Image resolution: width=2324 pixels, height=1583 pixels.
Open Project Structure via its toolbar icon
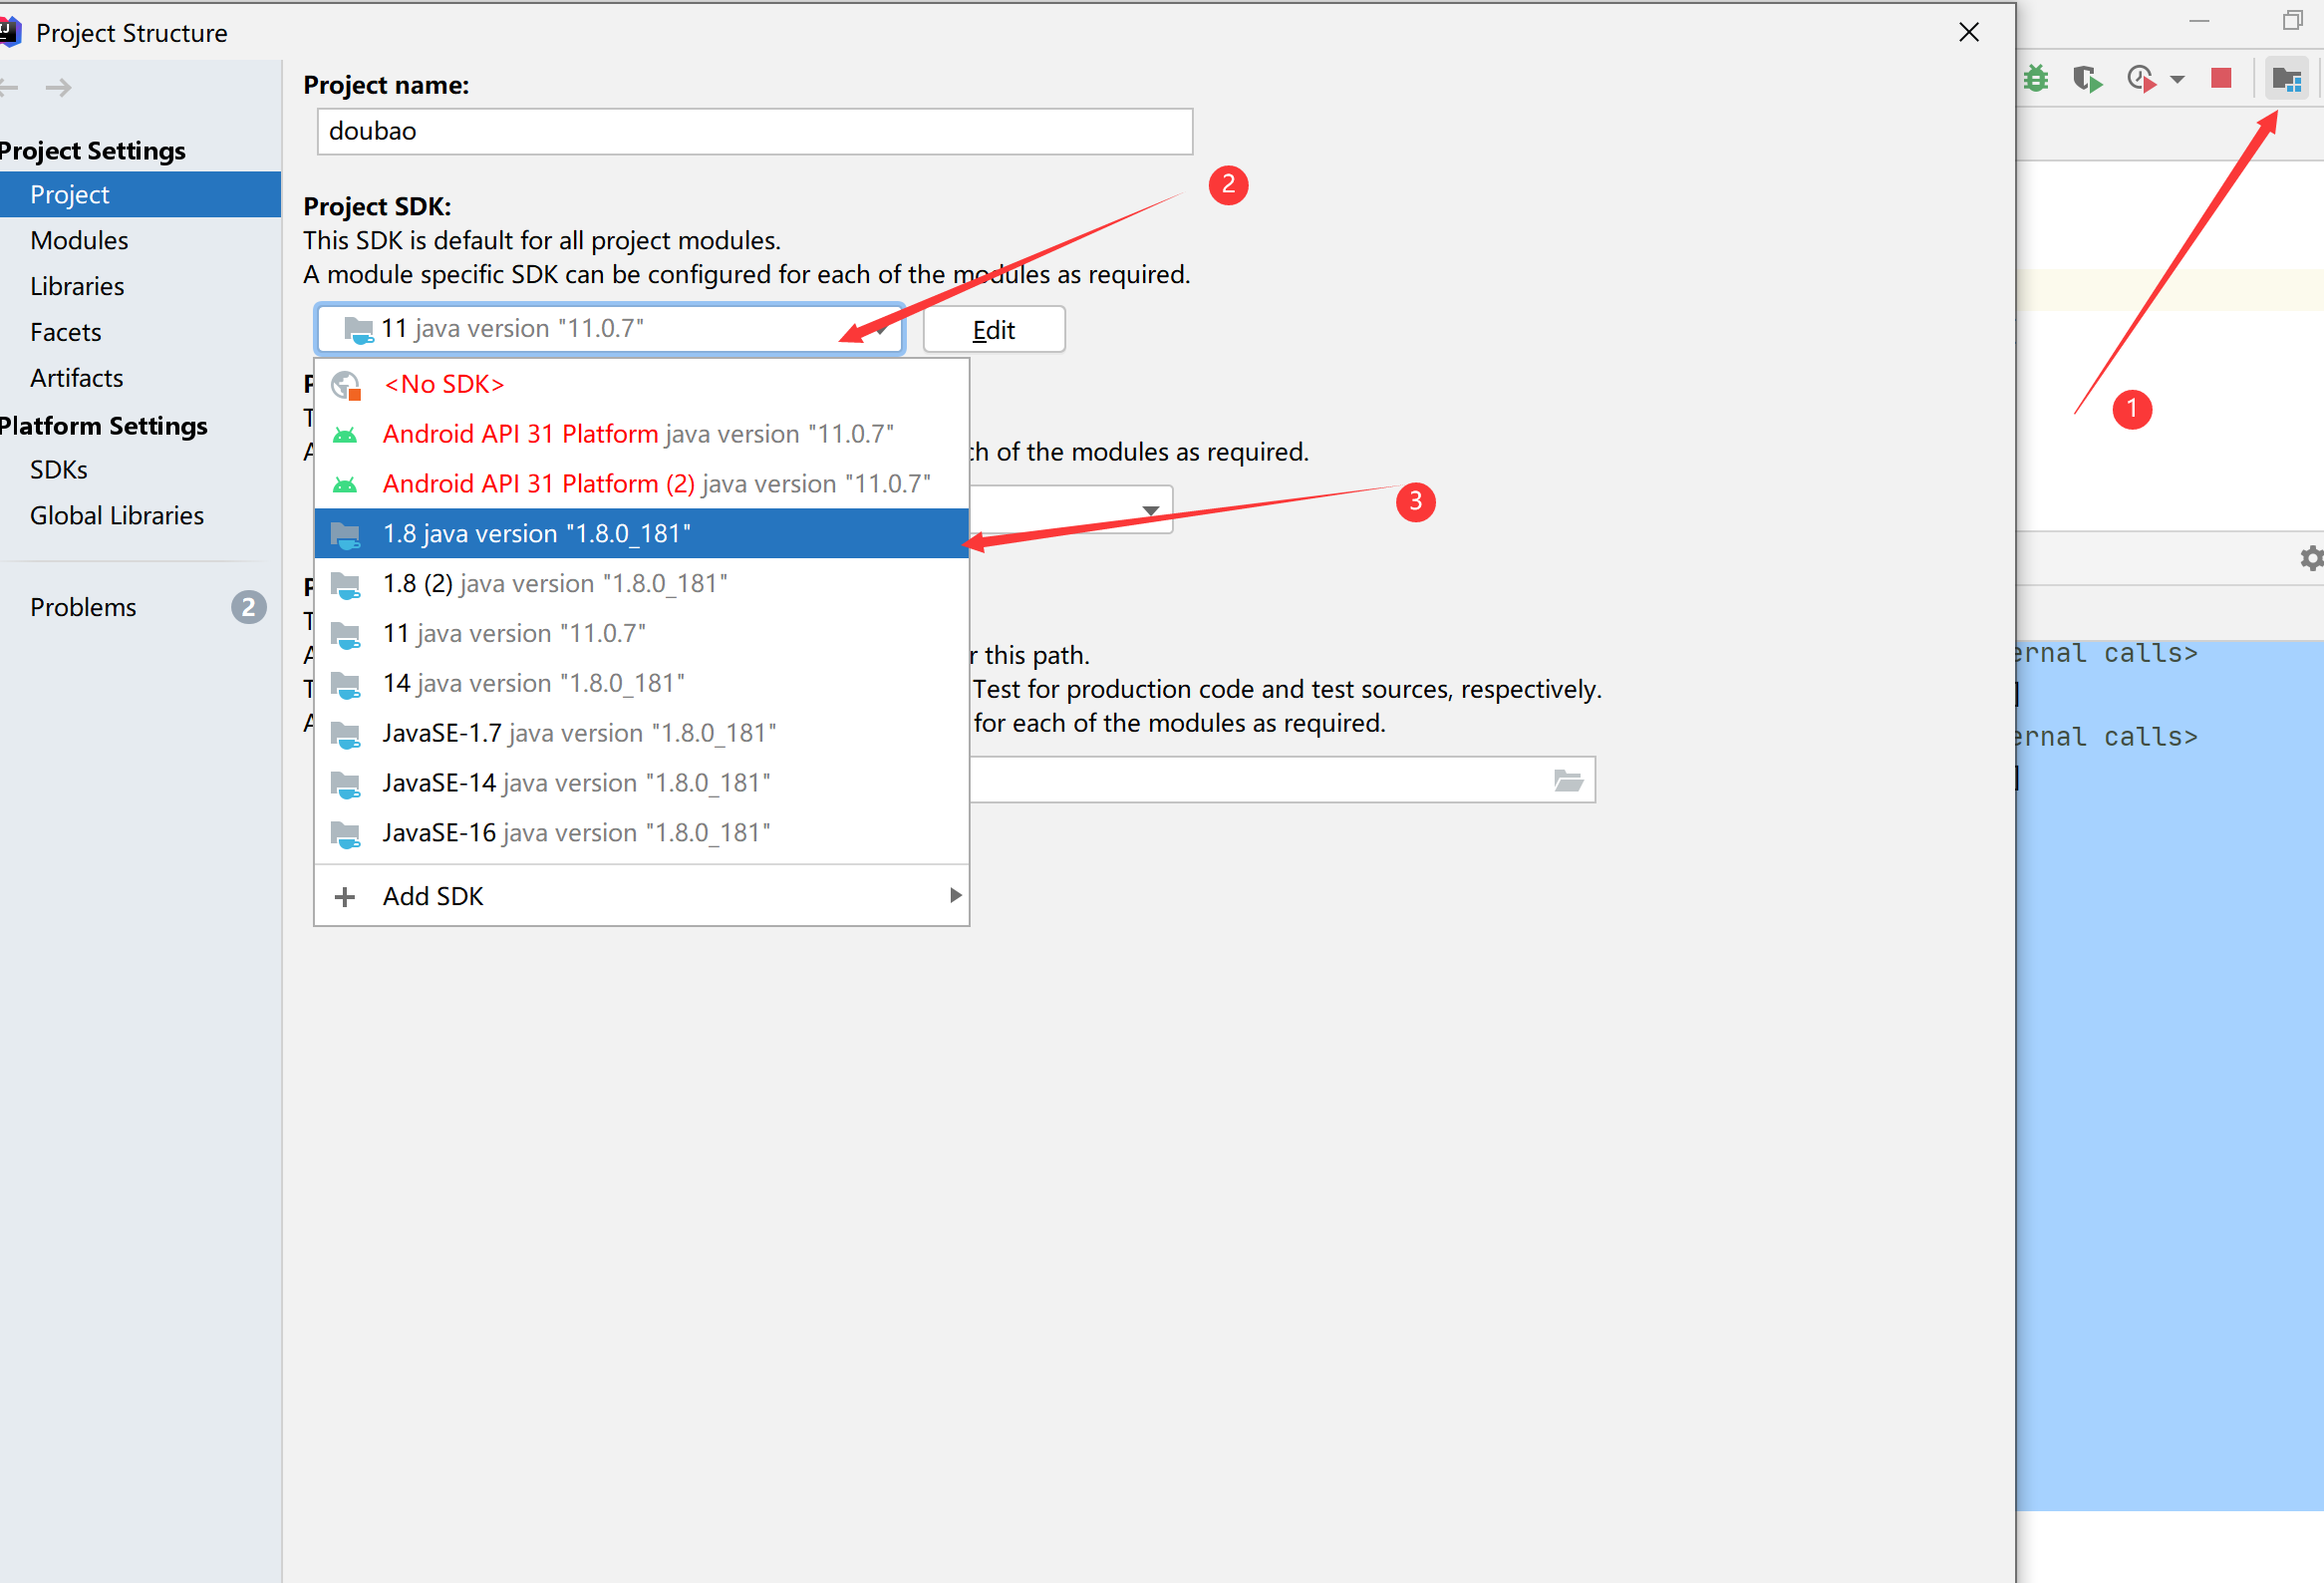(2285, 78)
